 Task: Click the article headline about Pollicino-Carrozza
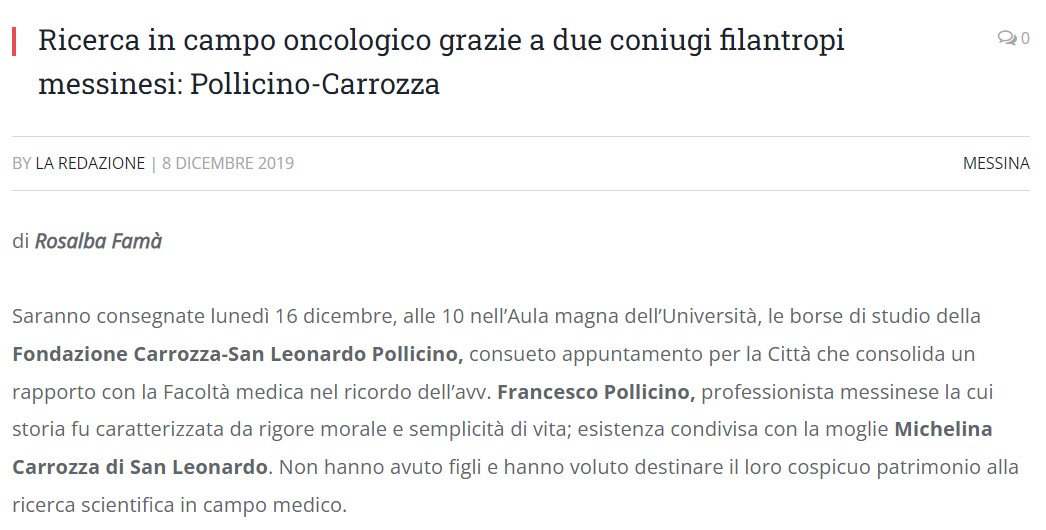[x=441, y=61]
